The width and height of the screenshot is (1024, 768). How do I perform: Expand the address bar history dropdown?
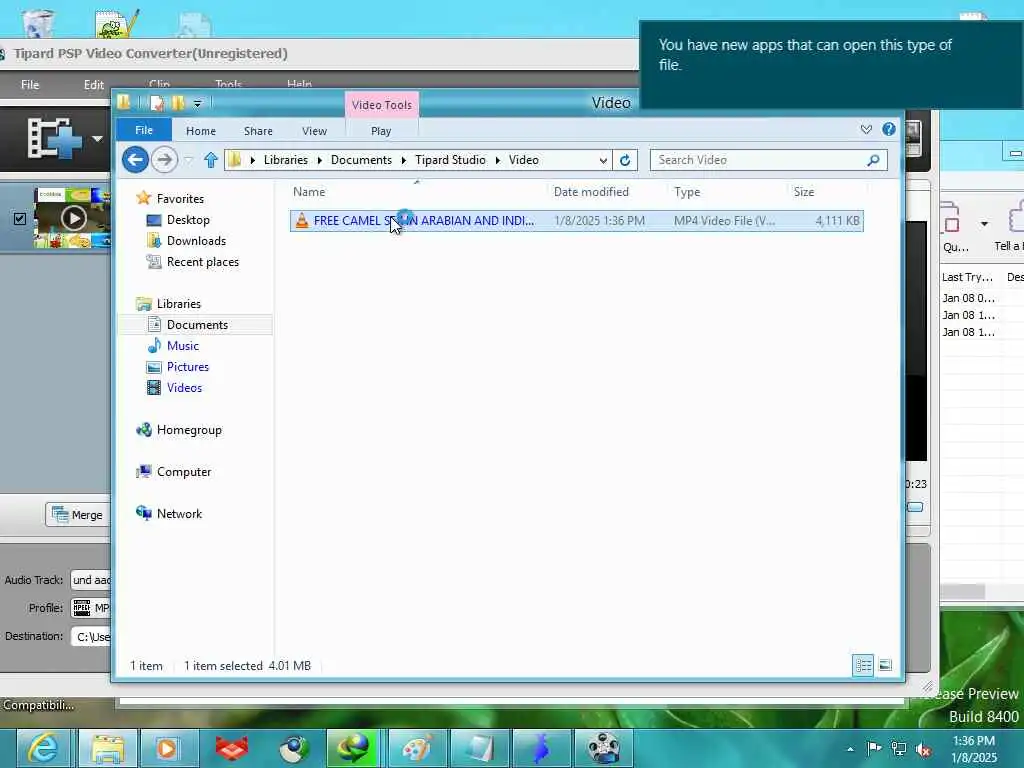tap(603, 161)
